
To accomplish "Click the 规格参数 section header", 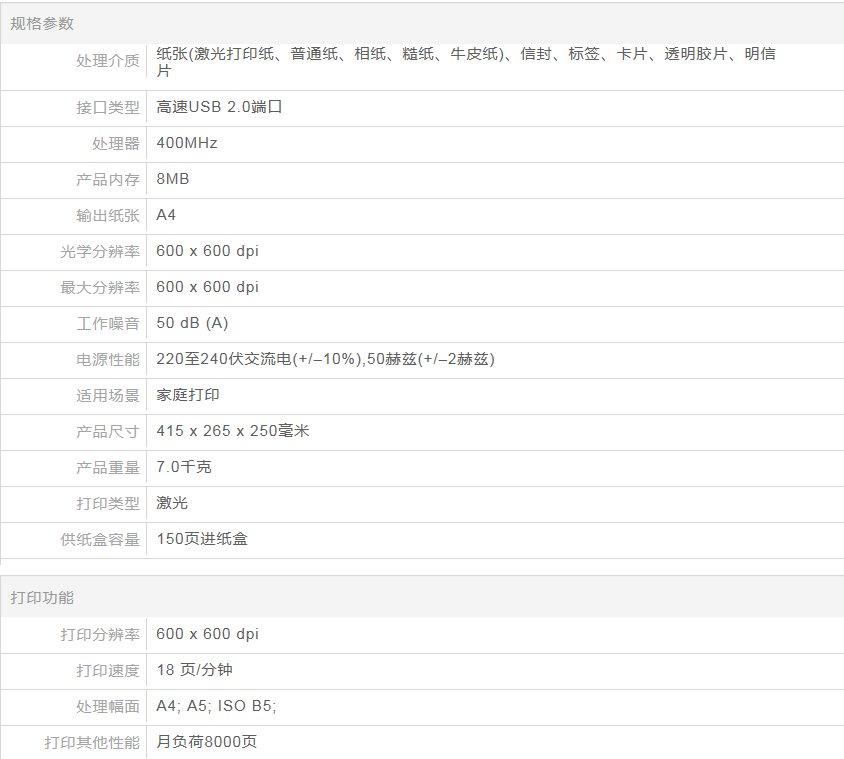I will 42,23.
